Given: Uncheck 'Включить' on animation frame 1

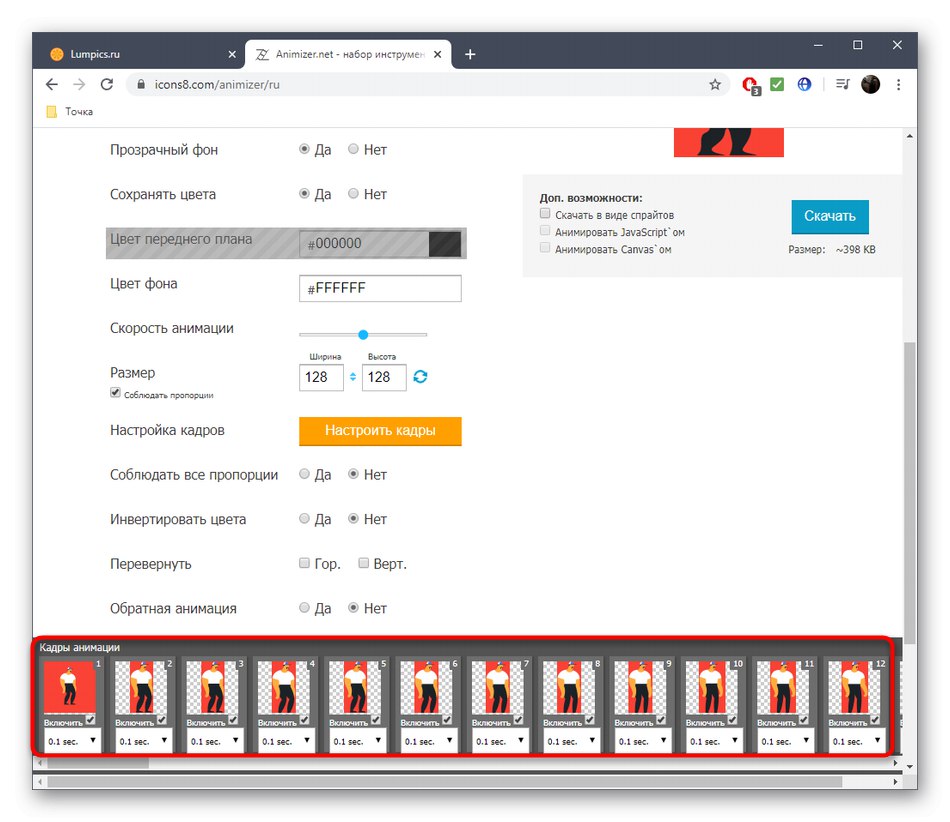Looking at the screenshot, I should click(88, 720).
